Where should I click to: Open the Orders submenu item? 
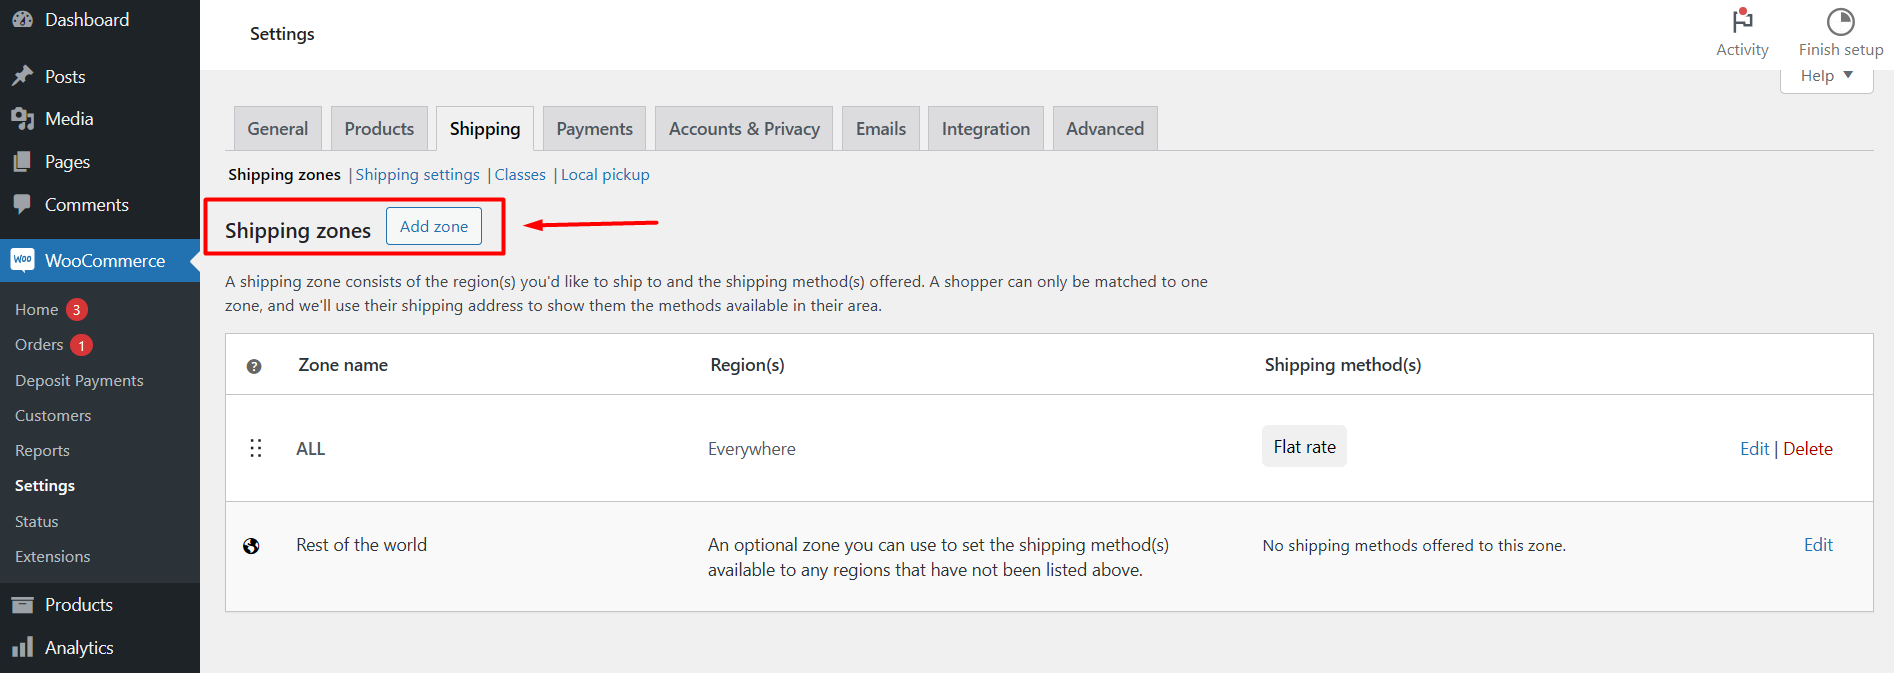pos(39,344)
